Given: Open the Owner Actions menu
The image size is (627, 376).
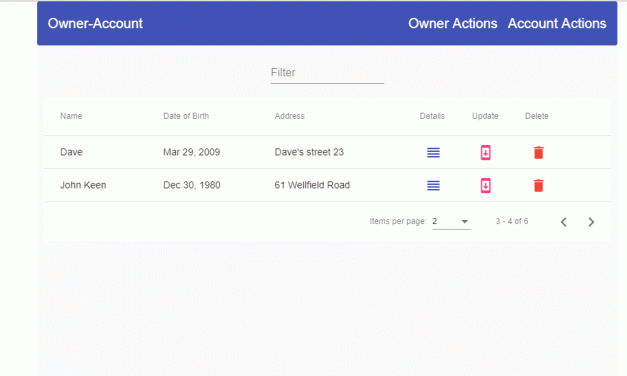Looking at the screenshot, I should (453, 24).
